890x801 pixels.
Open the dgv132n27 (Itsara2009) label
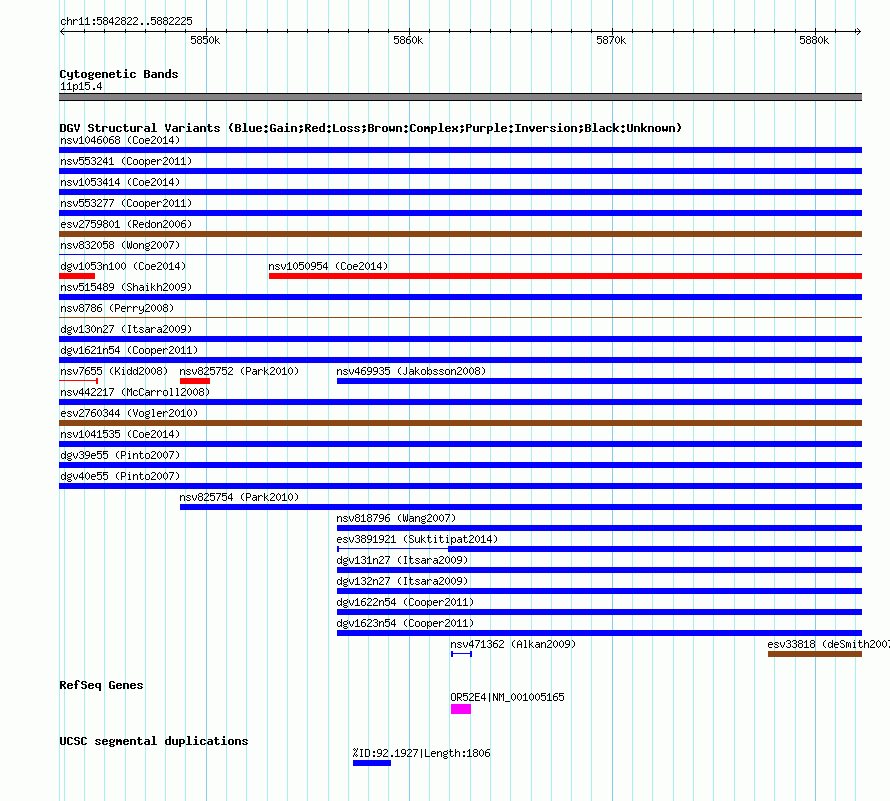402,581
